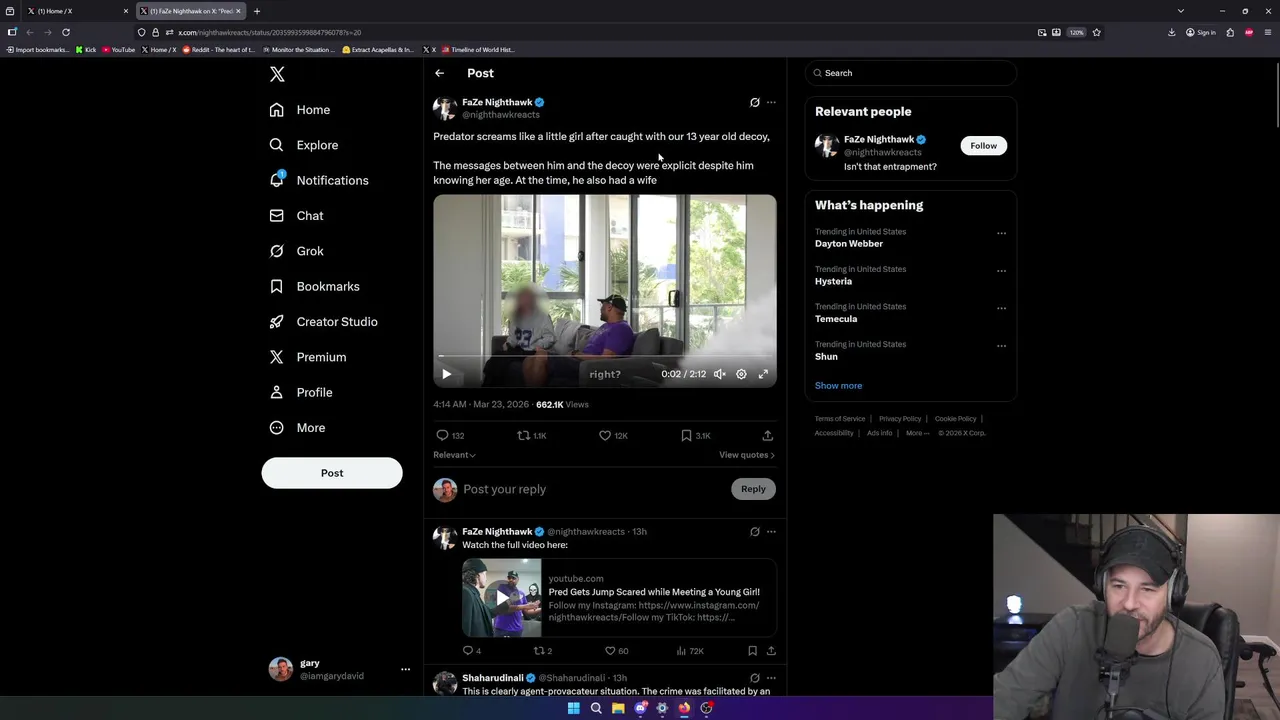Open the Kick bookmark

pos(86,50)
